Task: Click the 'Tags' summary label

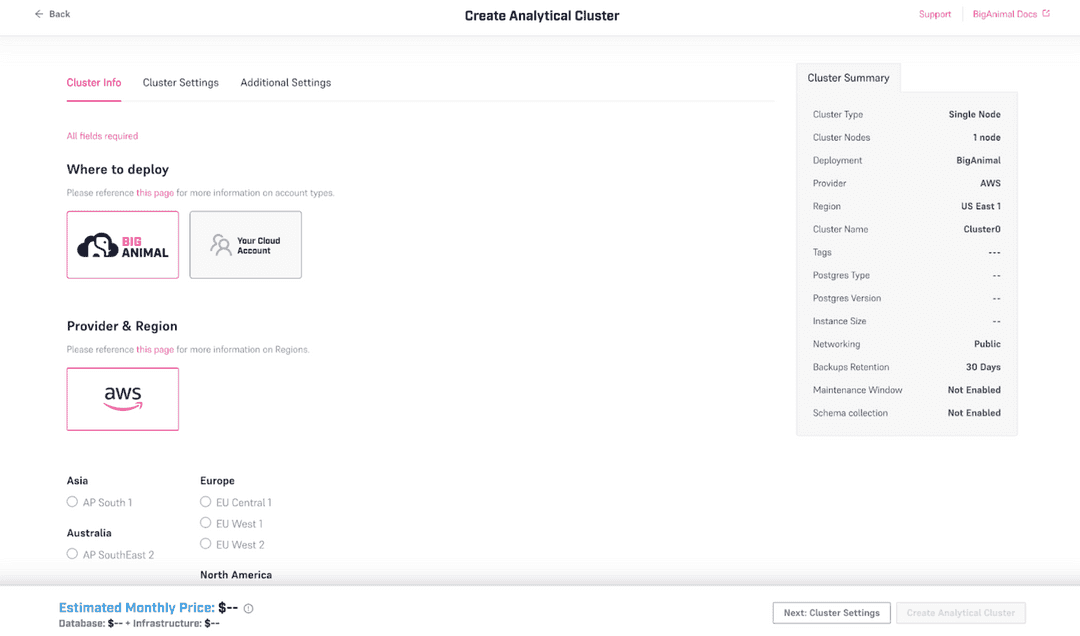Action: [x=822, y=252]
